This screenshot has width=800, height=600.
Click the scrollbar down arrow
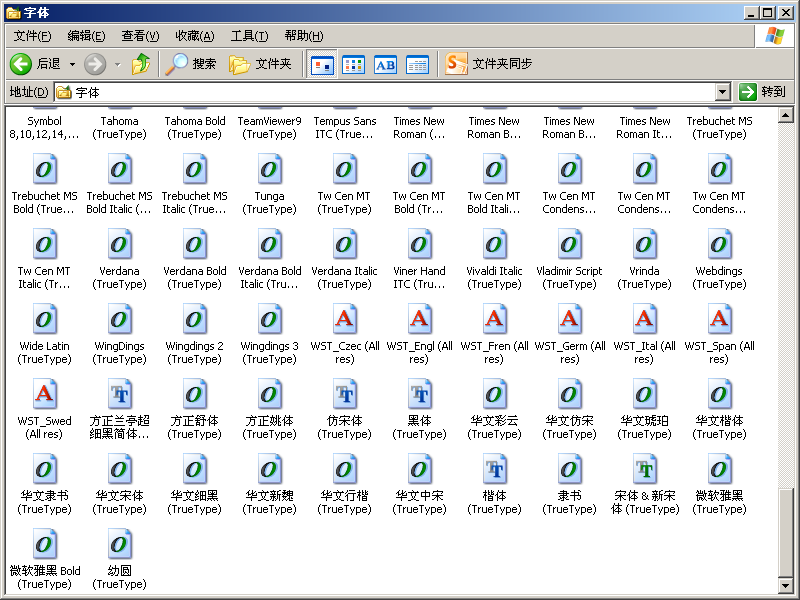(786, 585)
